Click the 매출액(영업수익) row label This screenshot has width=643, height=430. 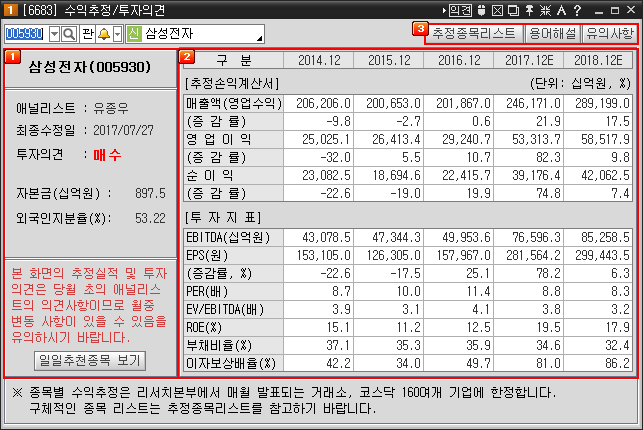click(x=233, y=103)
